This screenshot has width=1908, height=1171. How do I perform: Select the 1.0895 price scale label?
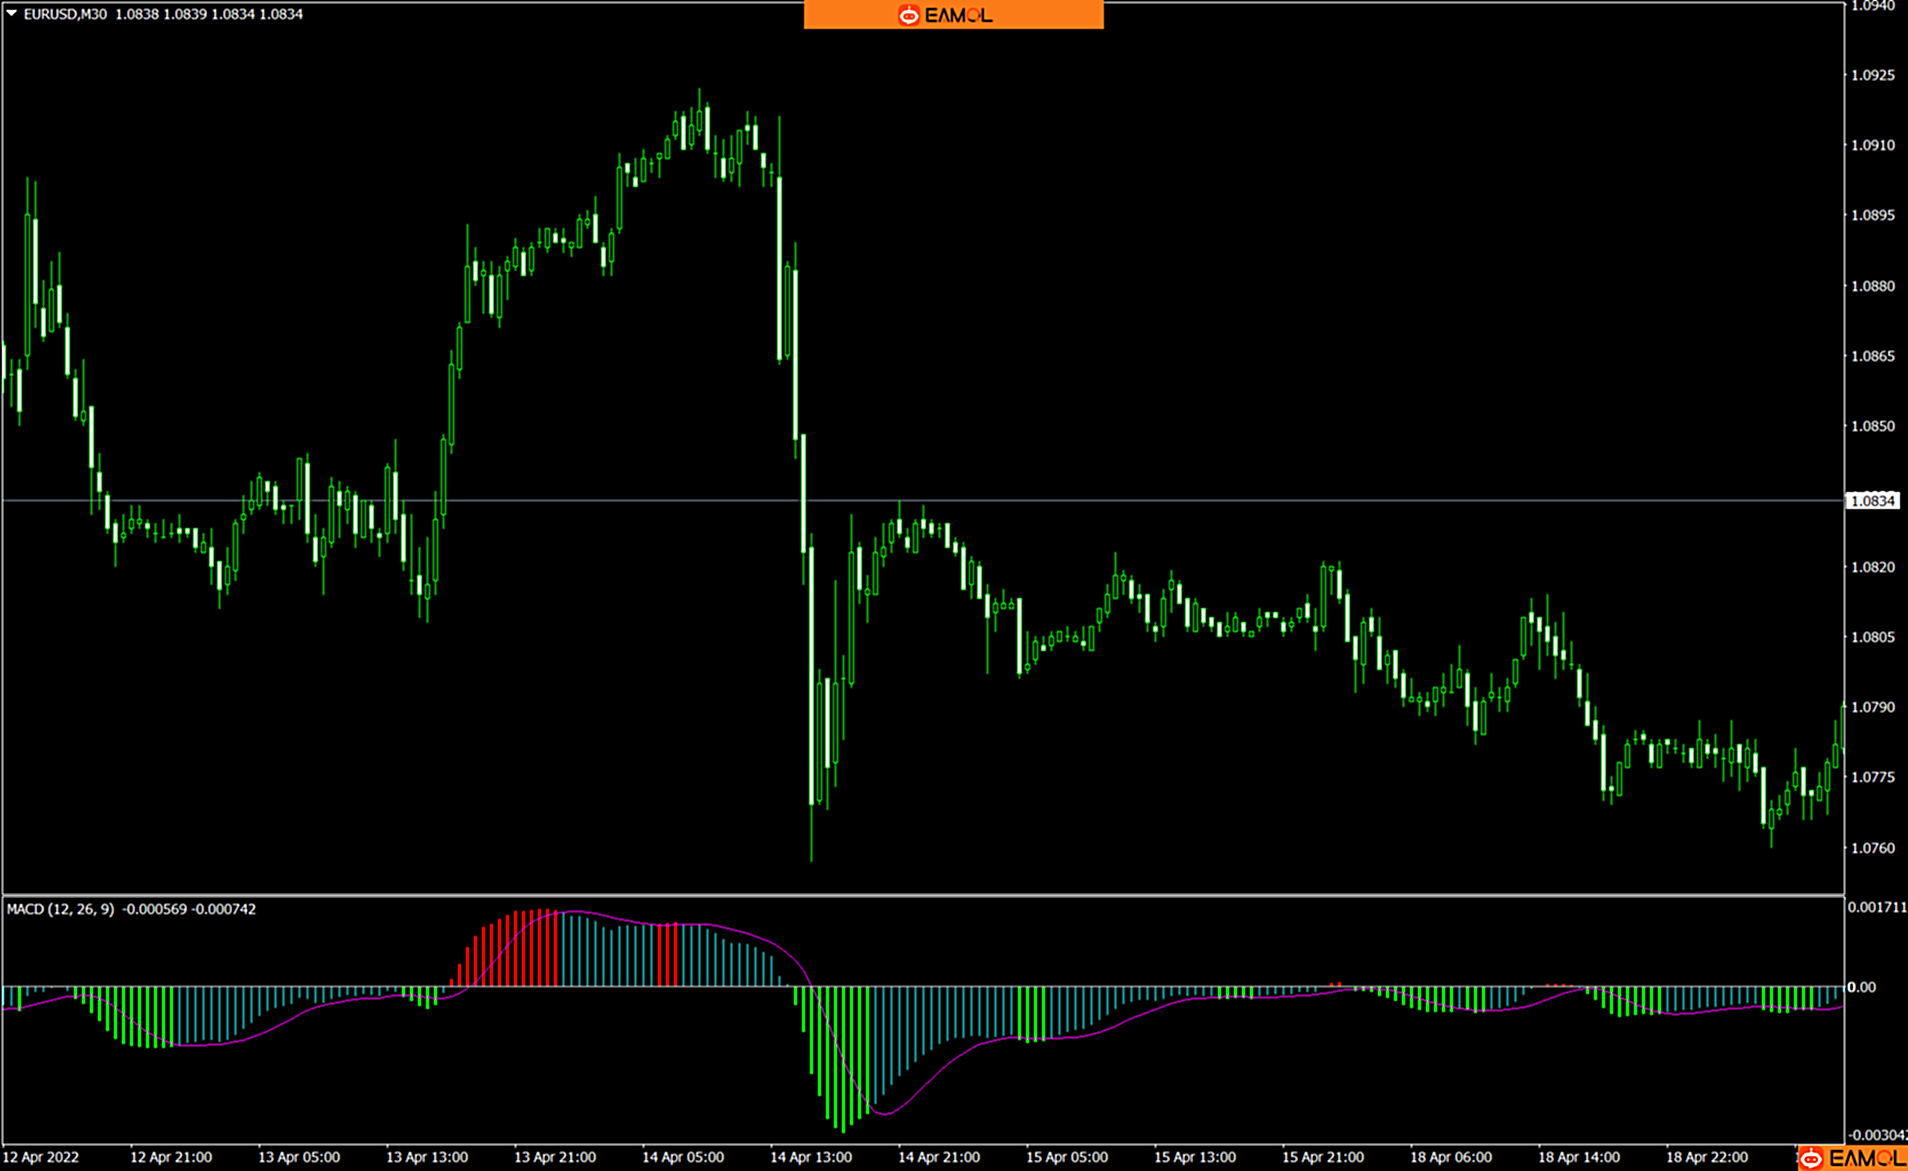click(1872, 215)
